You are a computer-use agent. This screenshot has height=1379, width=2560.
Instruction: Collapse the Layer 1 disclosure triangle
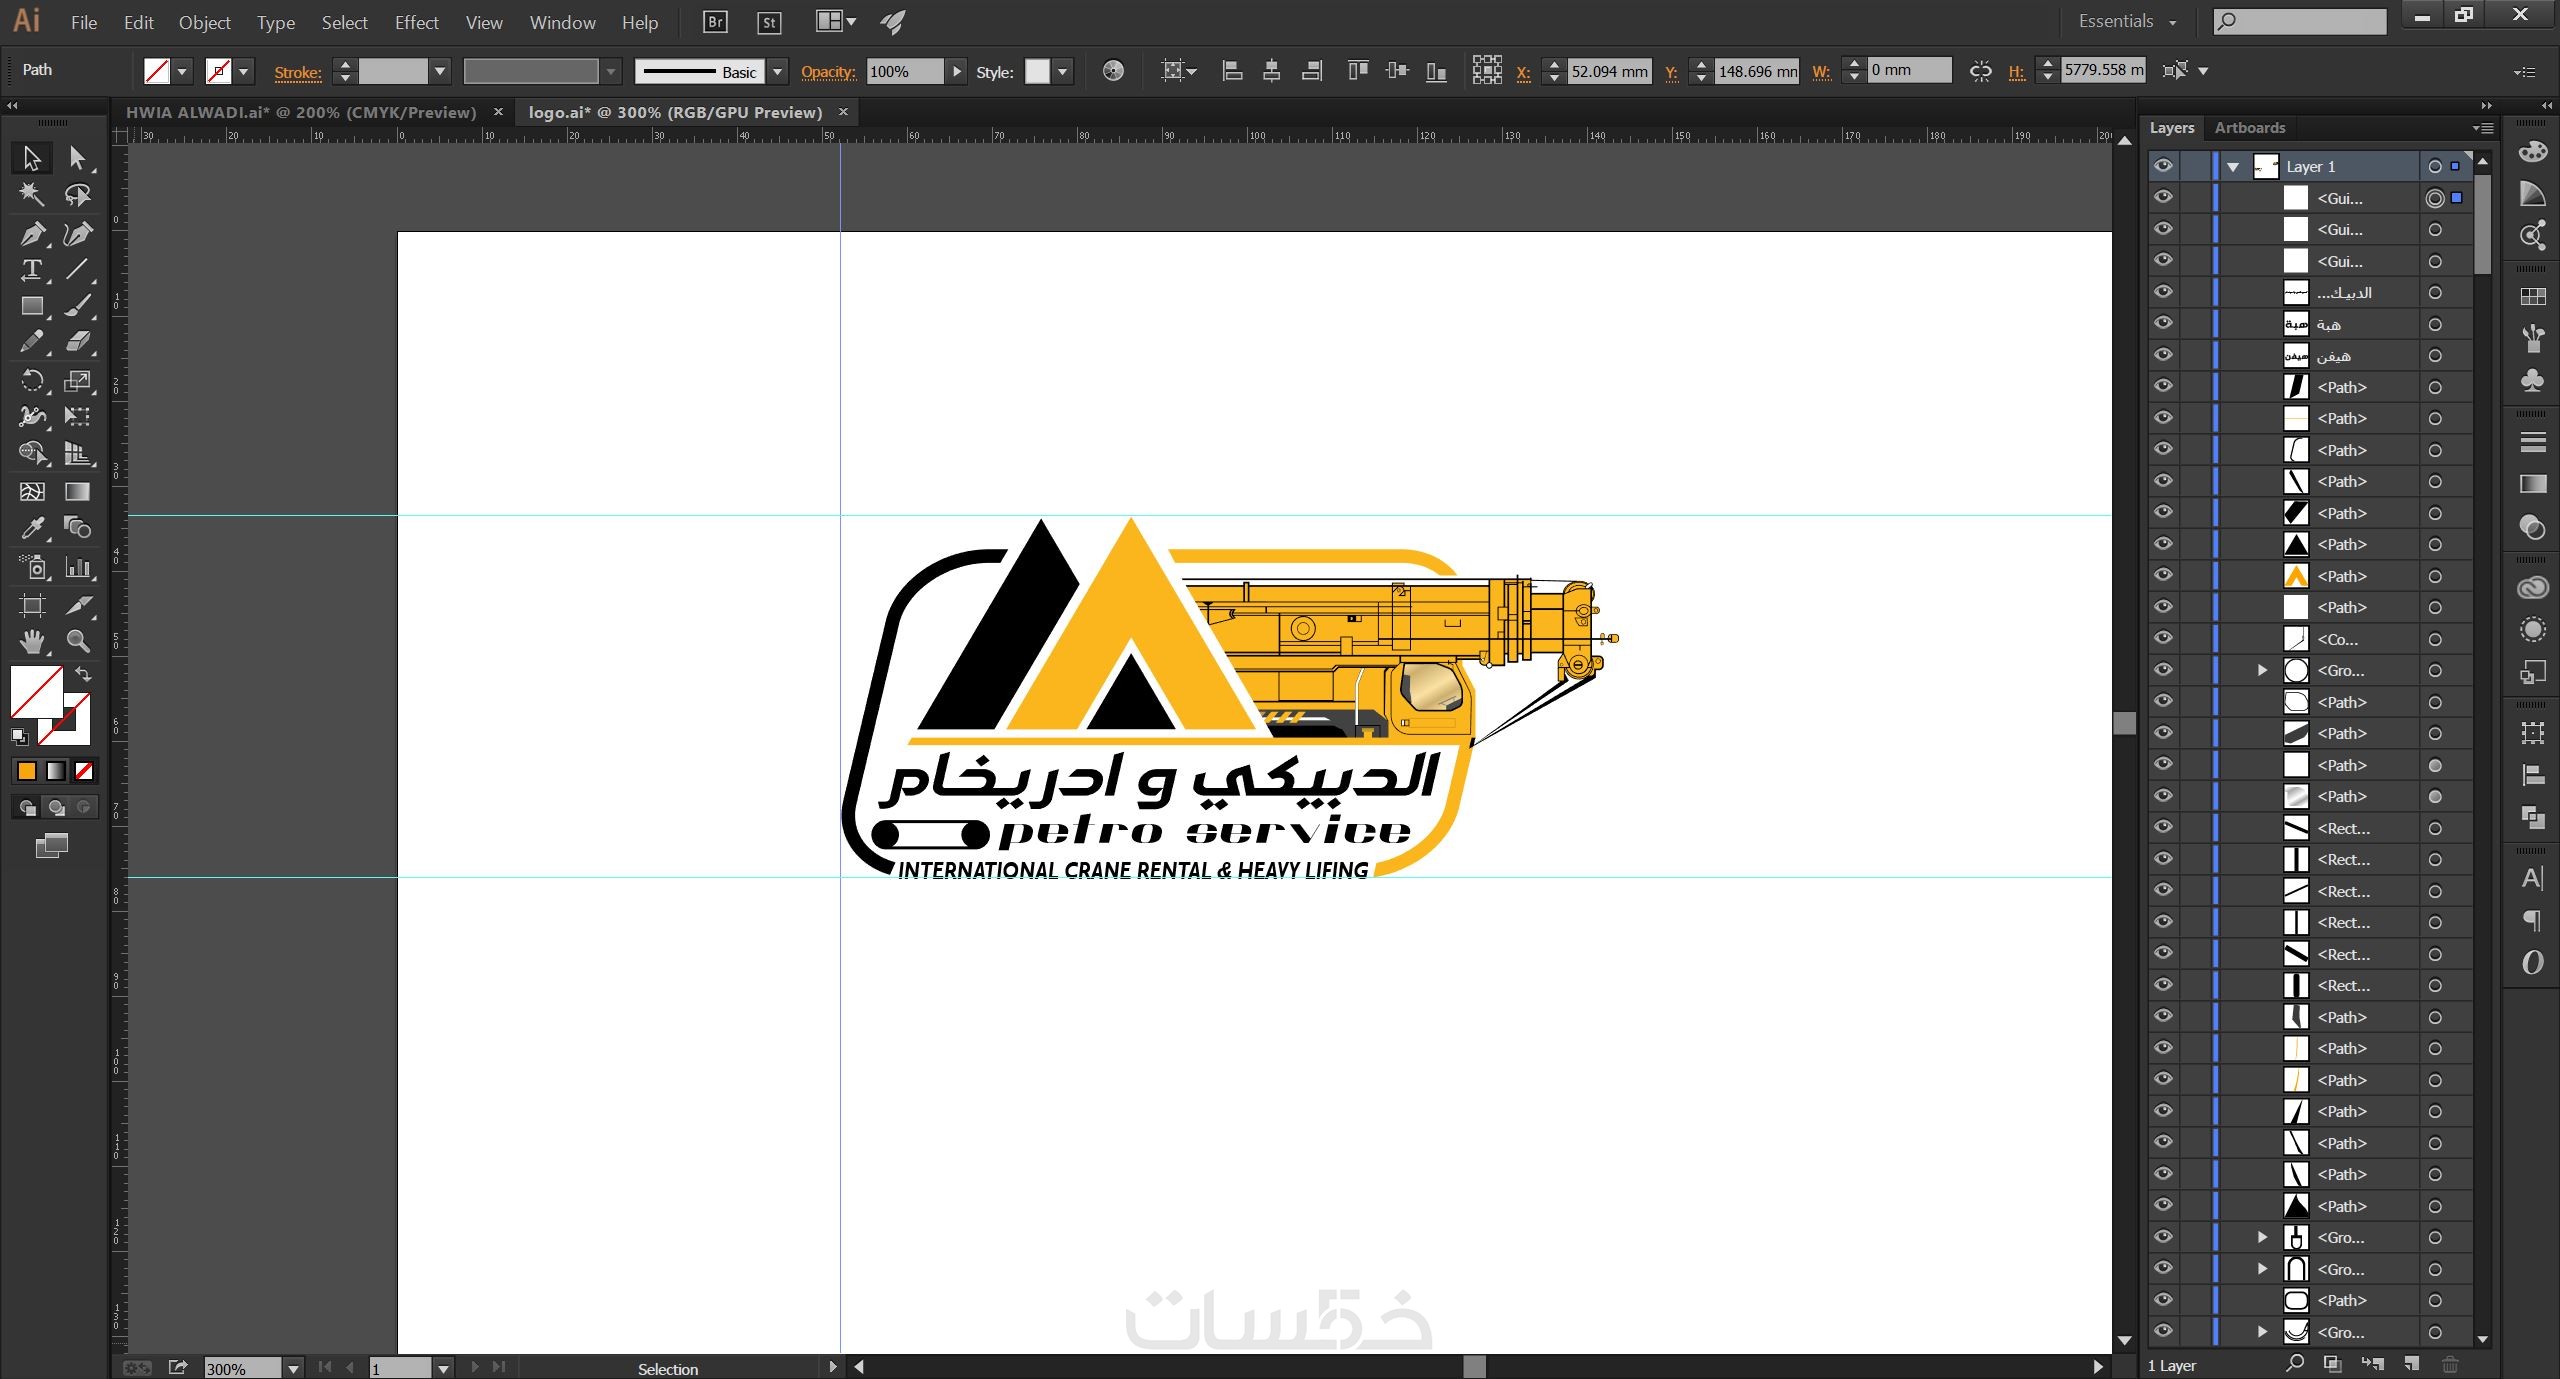coord(2233,167)
